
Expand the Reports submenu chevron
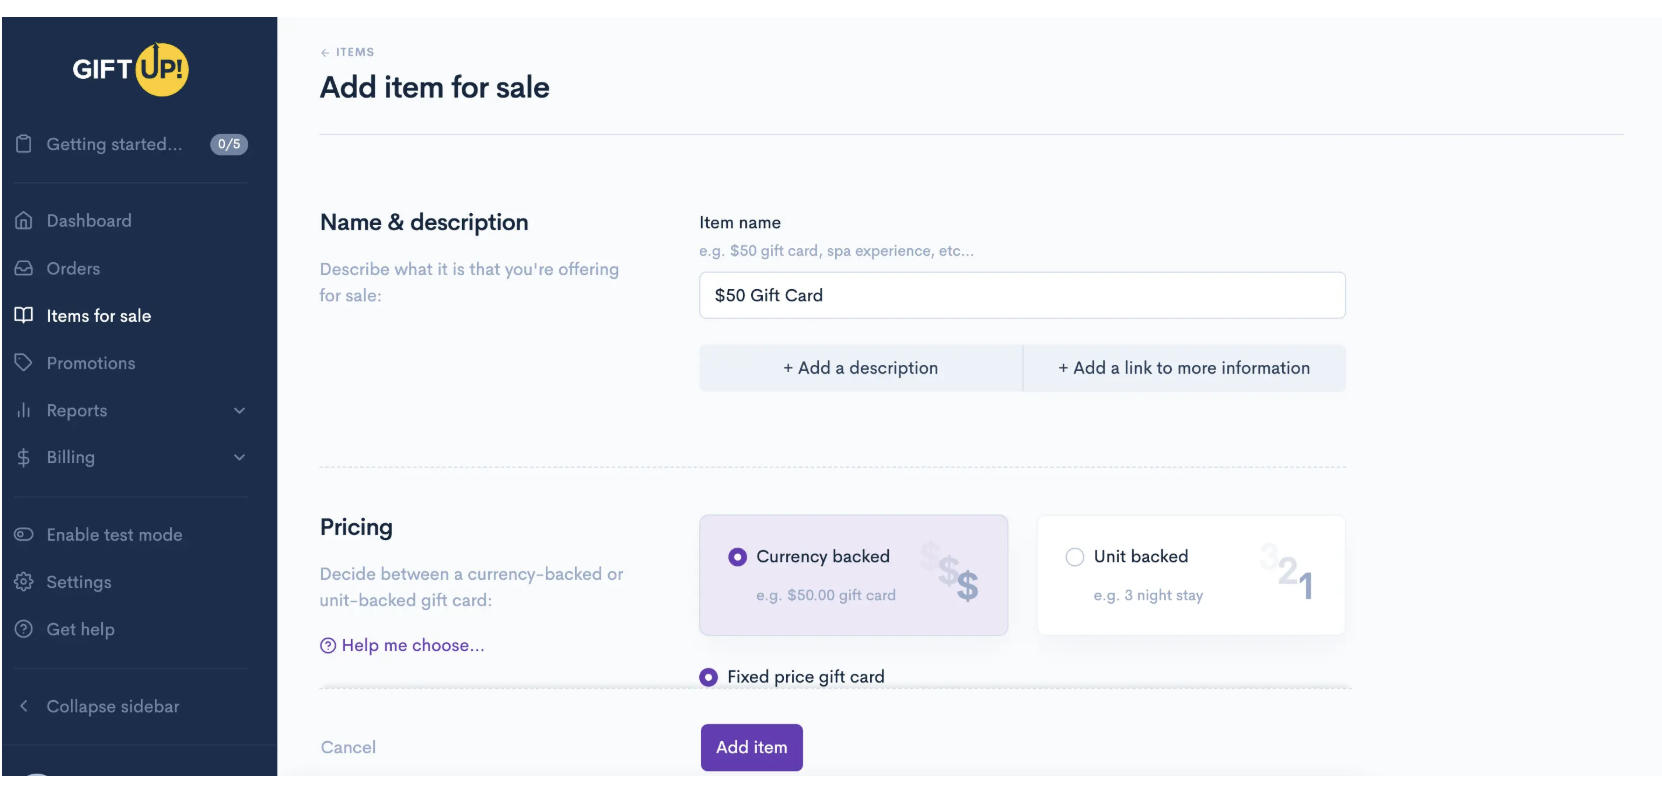pos(239,411)
